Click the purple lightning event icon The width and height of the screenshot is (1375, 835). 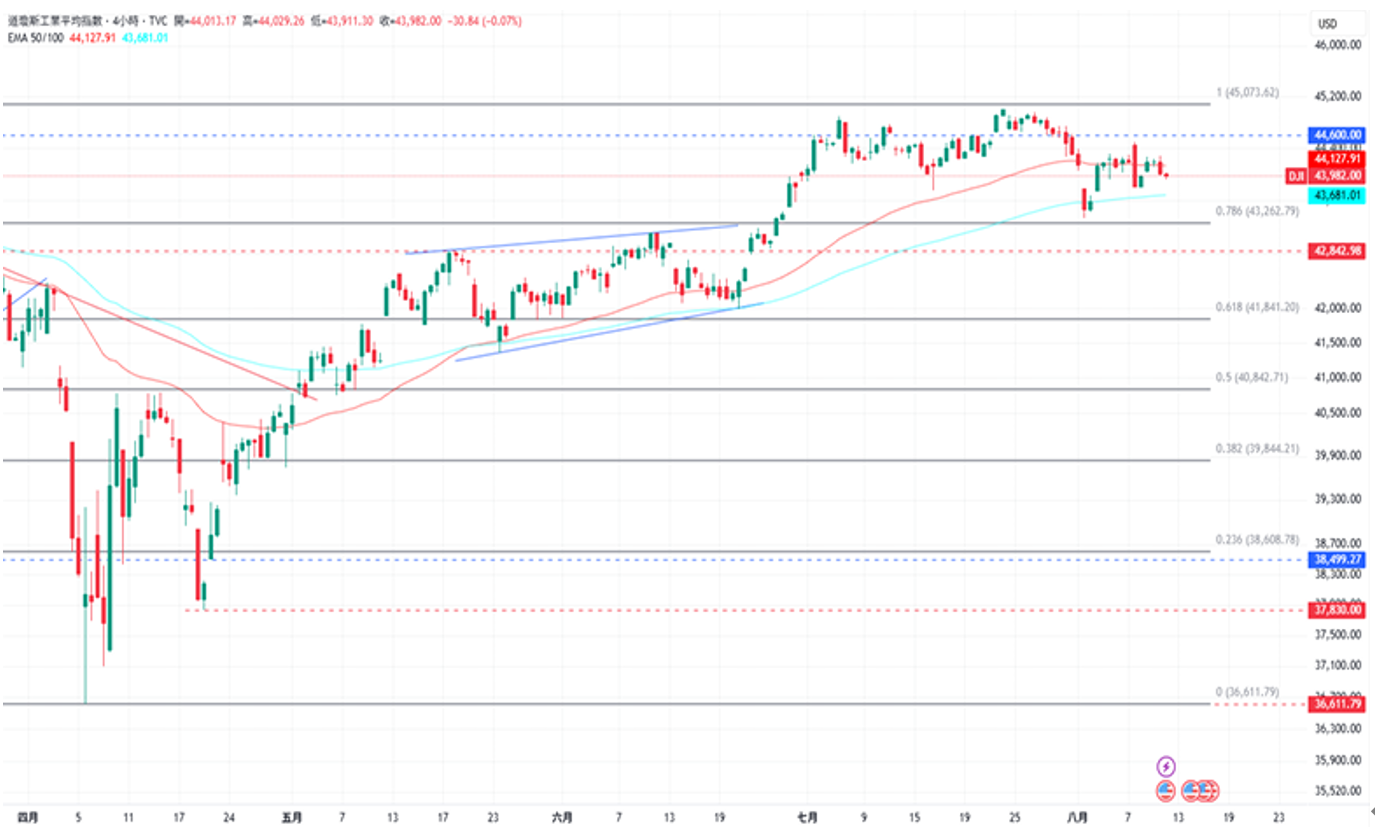click(1166, 767)
